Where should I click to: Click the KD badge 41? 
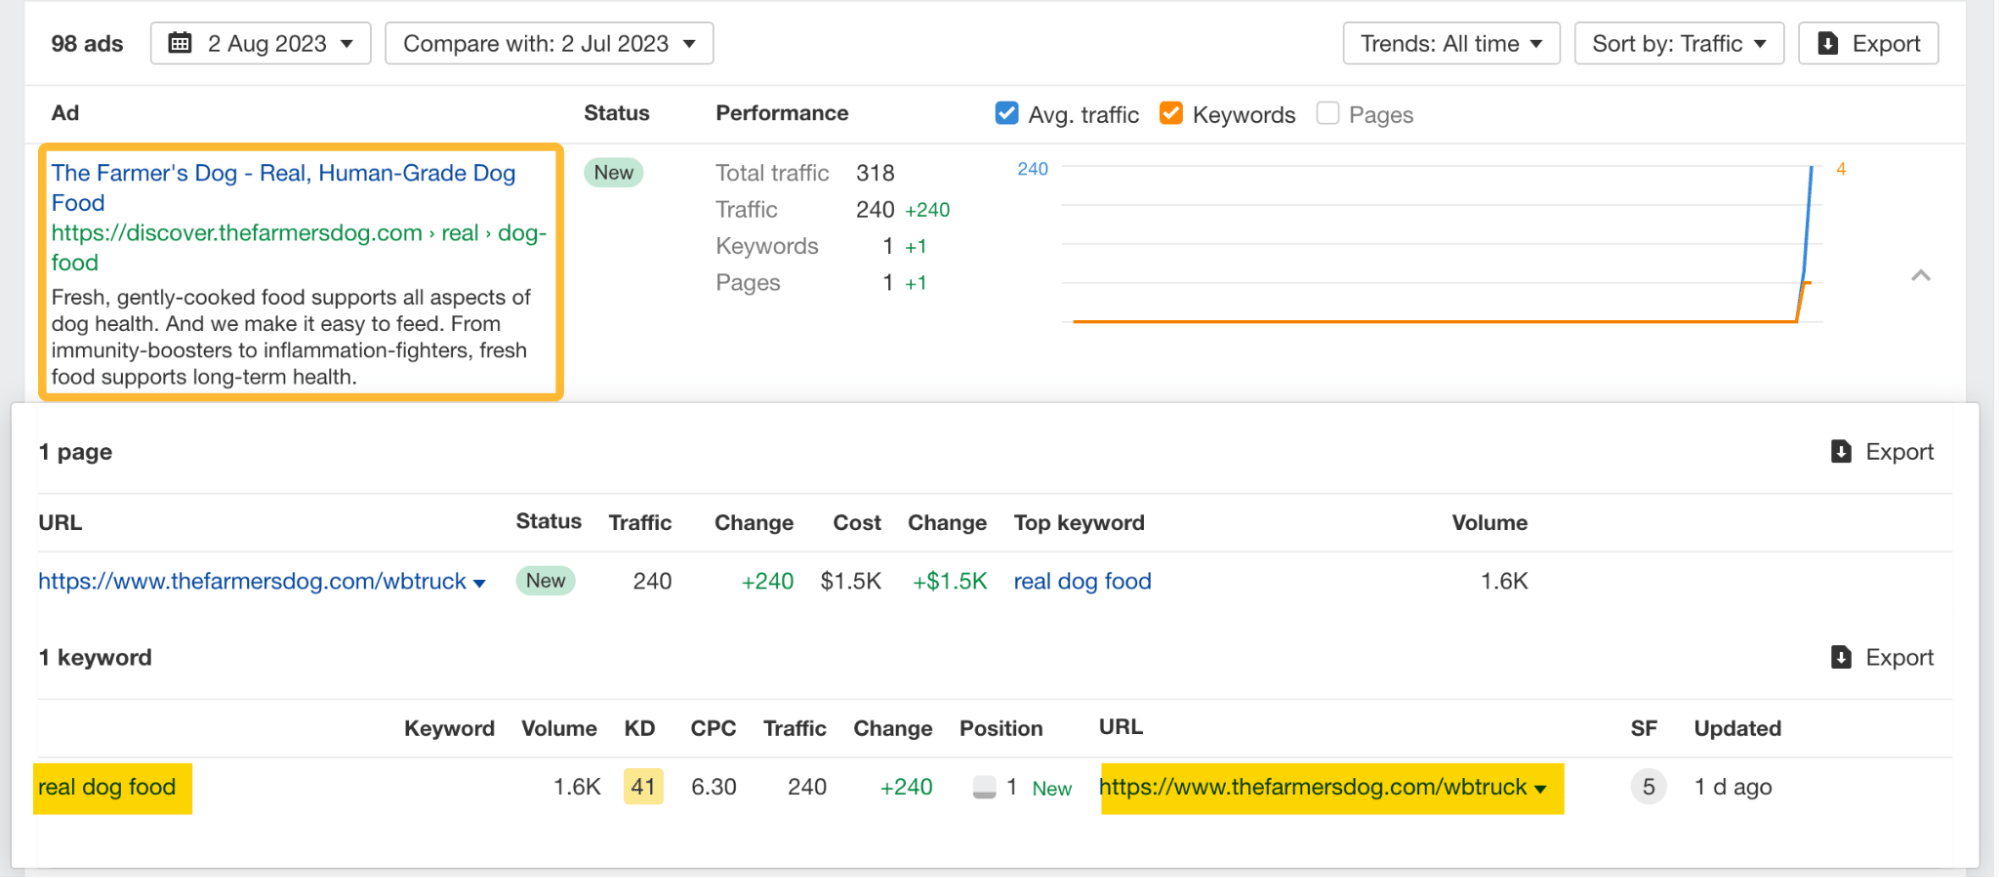pyautogui.click(x=643, y=788)
